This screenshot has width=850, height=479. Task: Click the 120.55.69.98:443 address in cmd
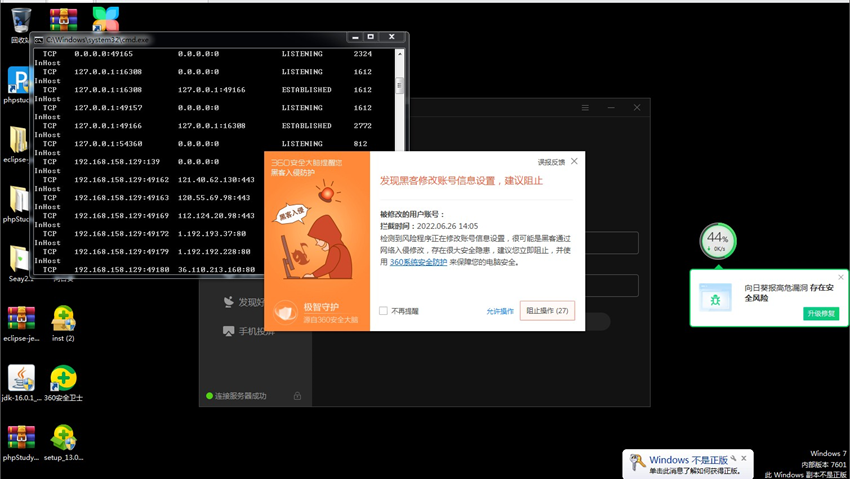pyautogui.click(x=214, y=198)
